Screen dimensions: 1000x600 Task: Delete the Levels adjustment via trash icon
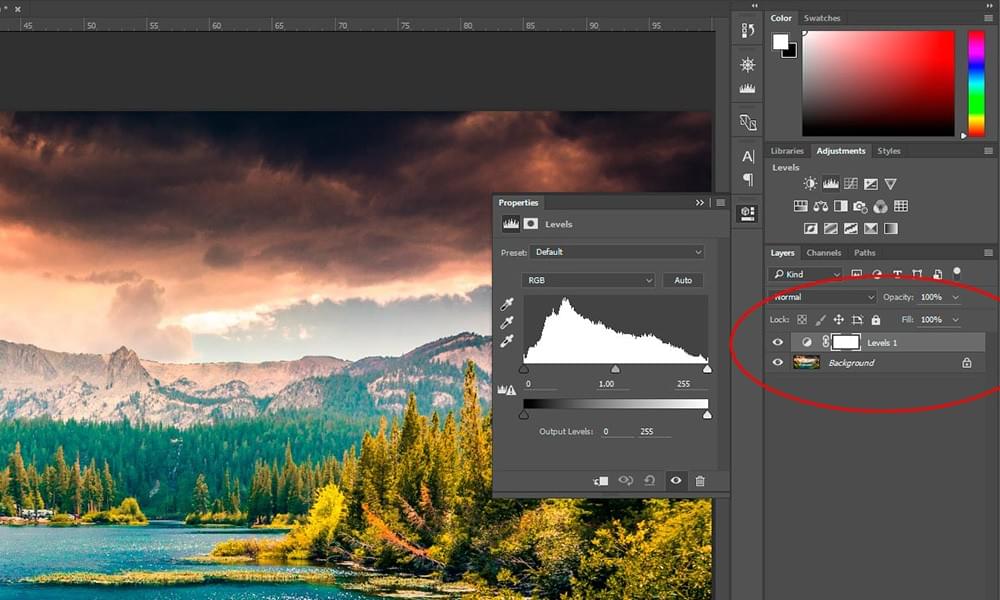pos(700,480)
